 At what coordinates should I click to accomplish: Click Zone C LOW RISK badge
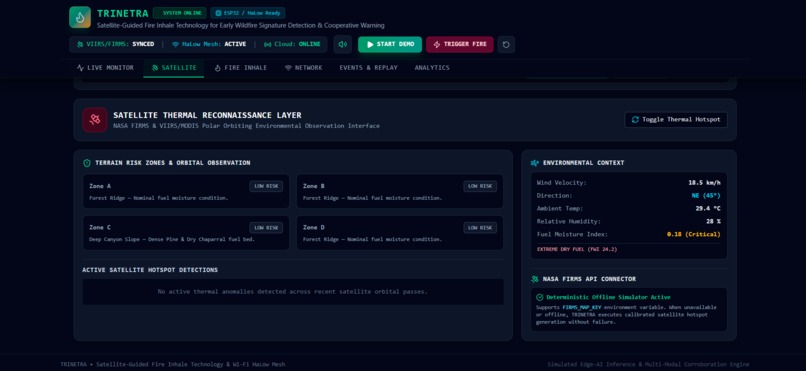tap(266, 228)
